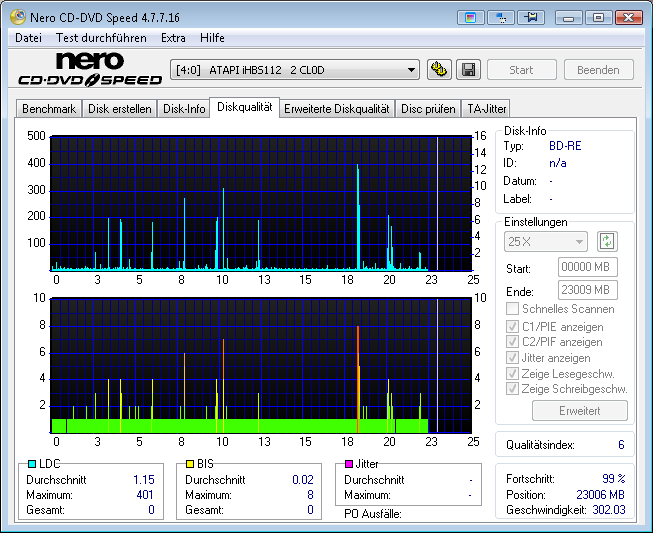
Task: Click the Fortschritt value 99 %
Action: coord(614,479)
